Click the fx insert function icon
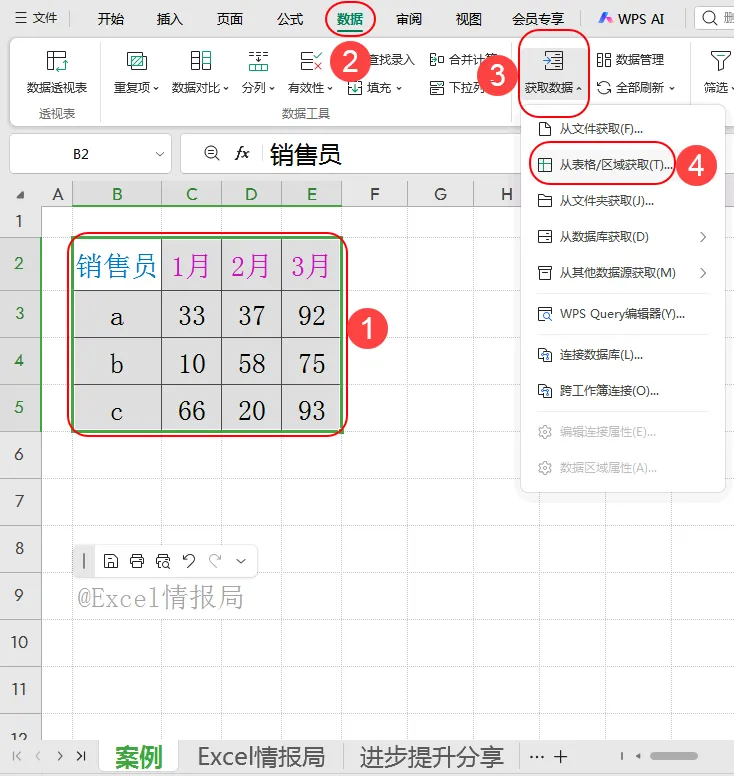The height and width of the screenshot is (776, 734). (x=242, y=153)
